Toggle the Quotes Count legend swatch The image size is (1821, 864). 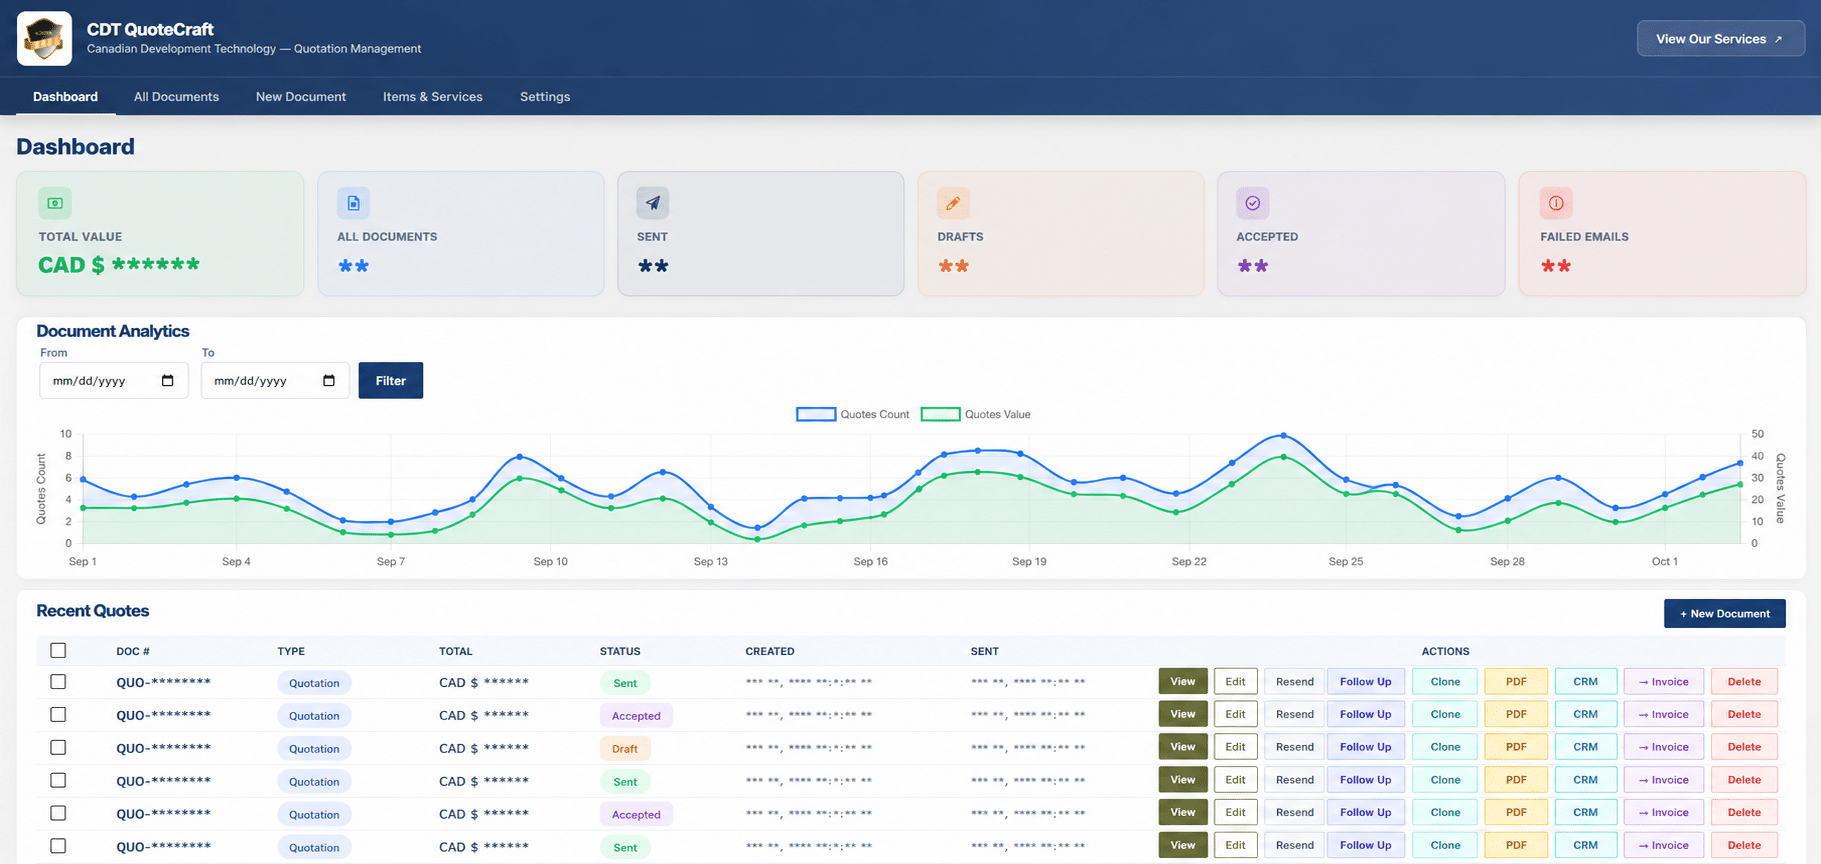816,414
